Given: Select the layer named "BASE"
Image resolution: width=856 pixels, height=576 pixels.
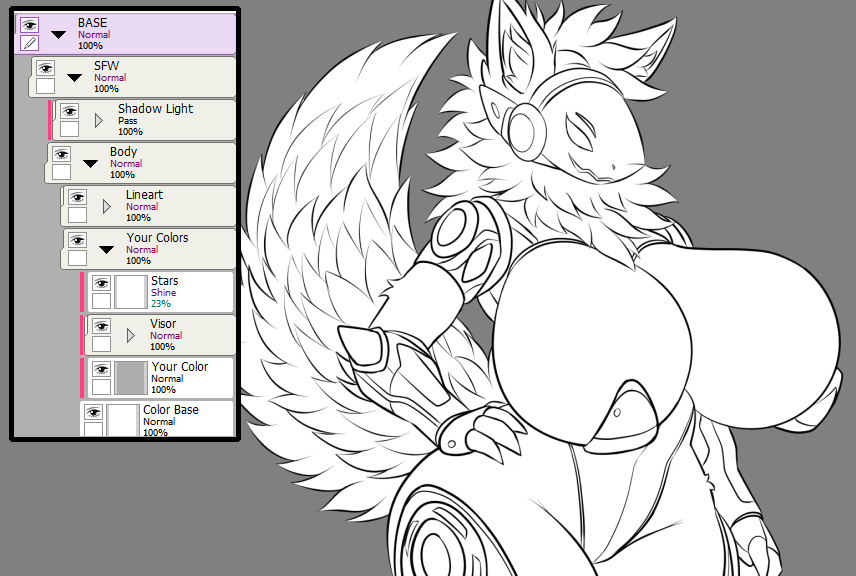Looking at the screenshot, I should click(x=126, y=34).
